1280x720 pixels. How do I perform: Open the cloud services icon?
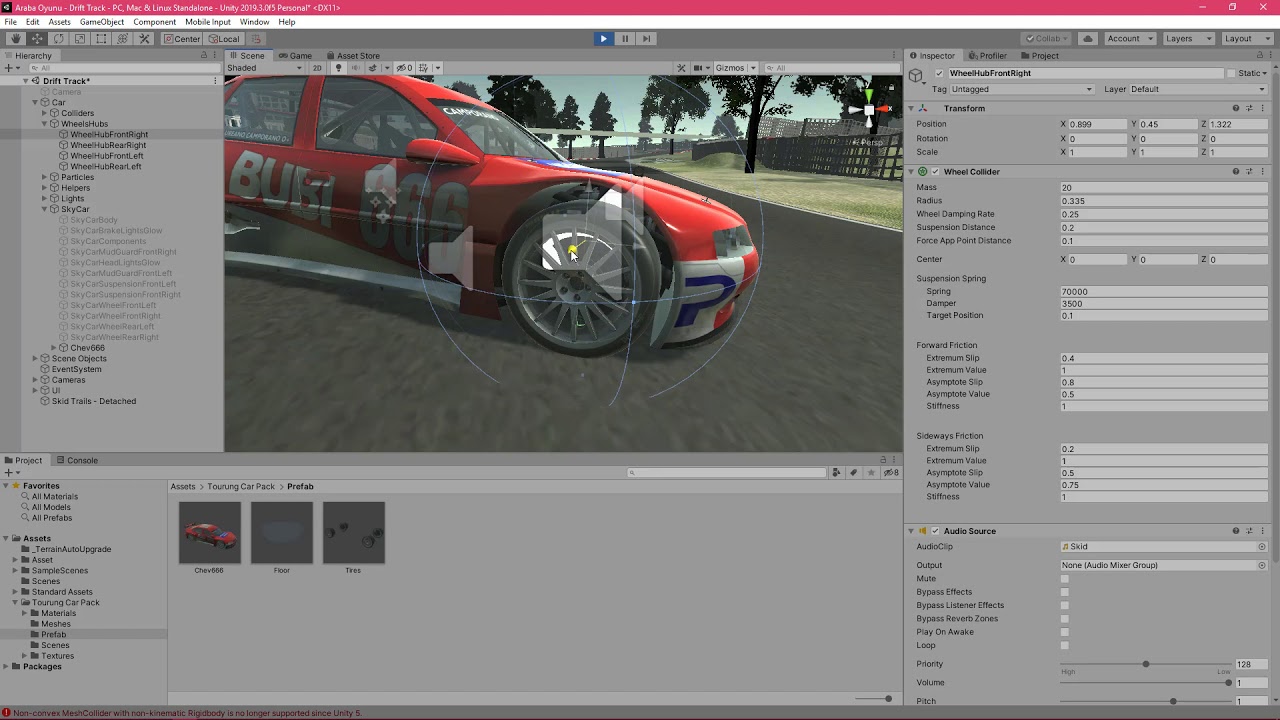coord(1087,39)
